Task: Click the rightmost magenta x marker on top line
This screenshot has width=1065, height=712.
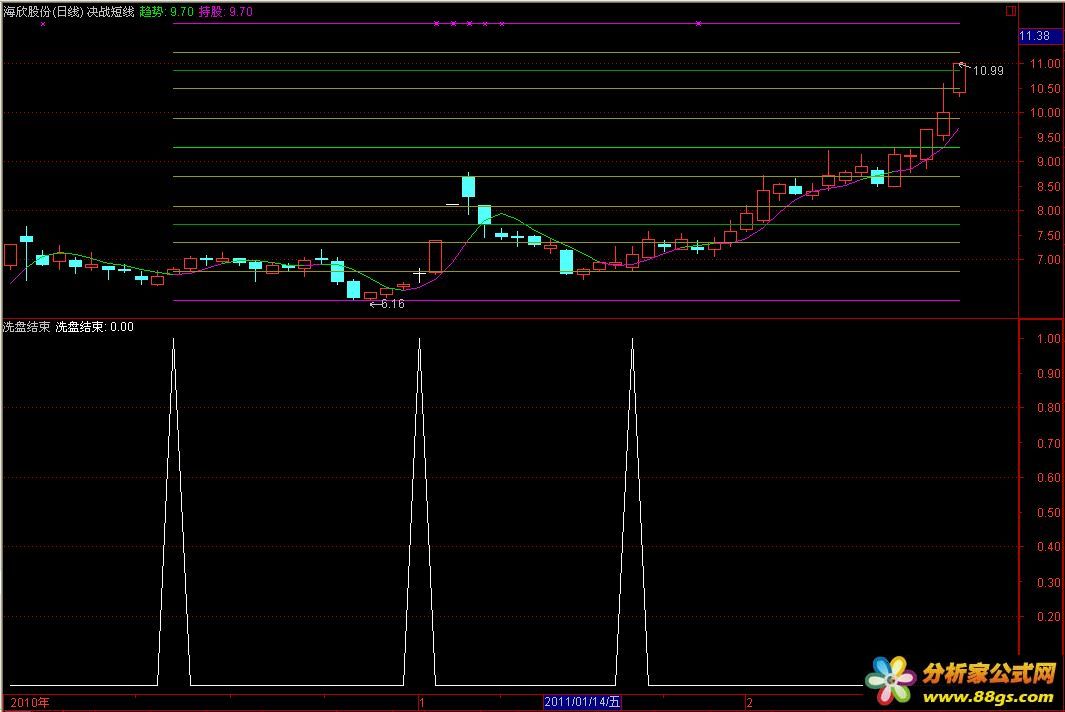Action: pyautogui.click(x=698, y=24)
